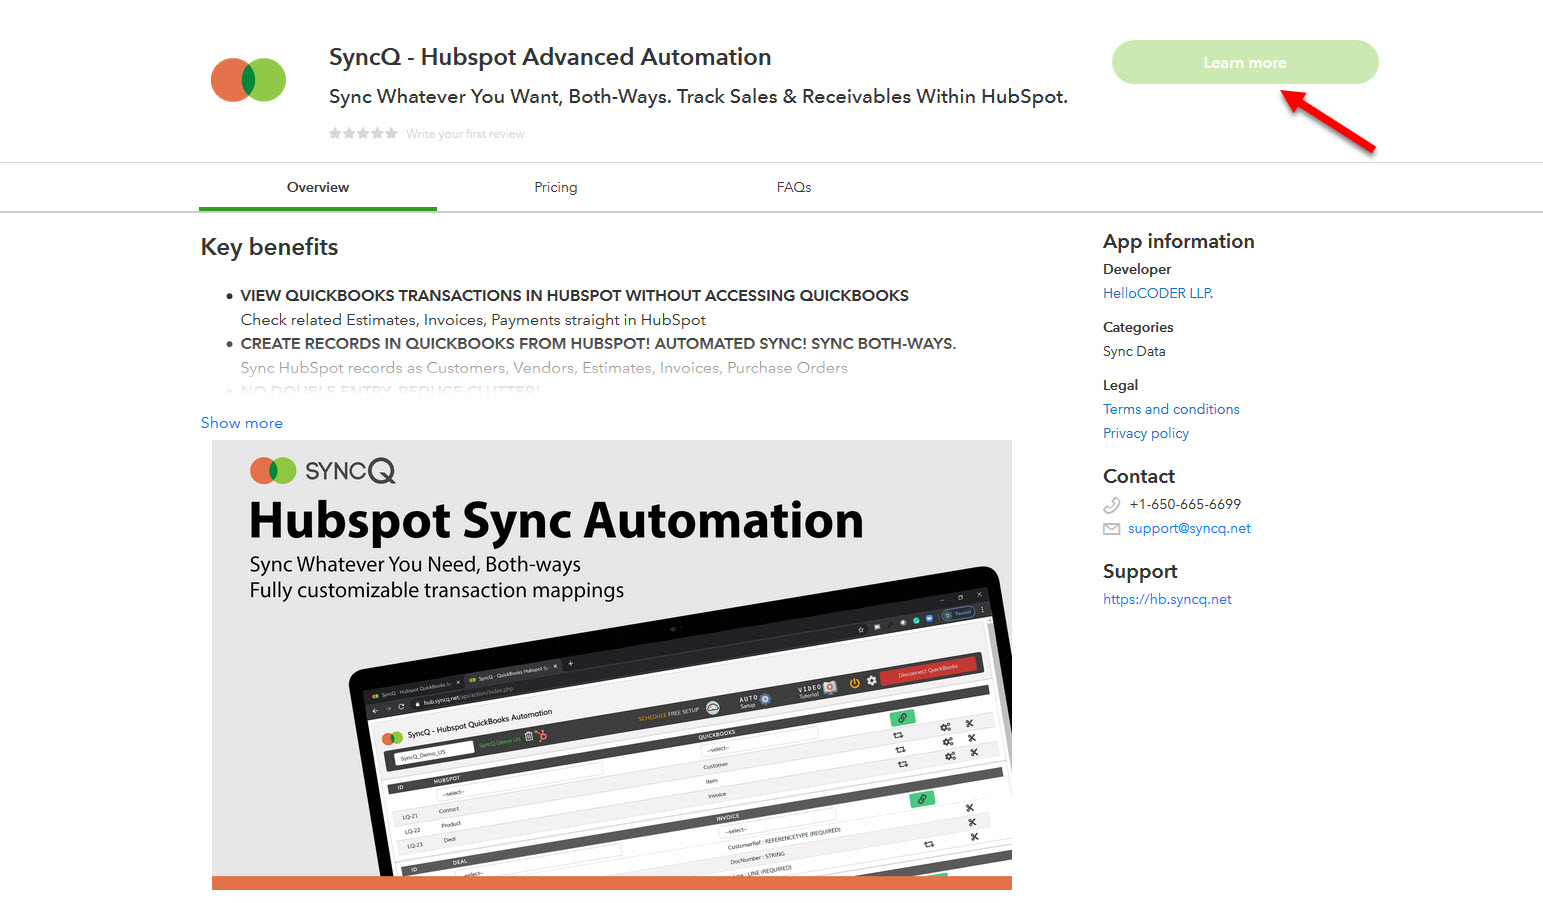Click the phone icon in the Contact section
The image size is (1543, 903).
(1111, 505)
